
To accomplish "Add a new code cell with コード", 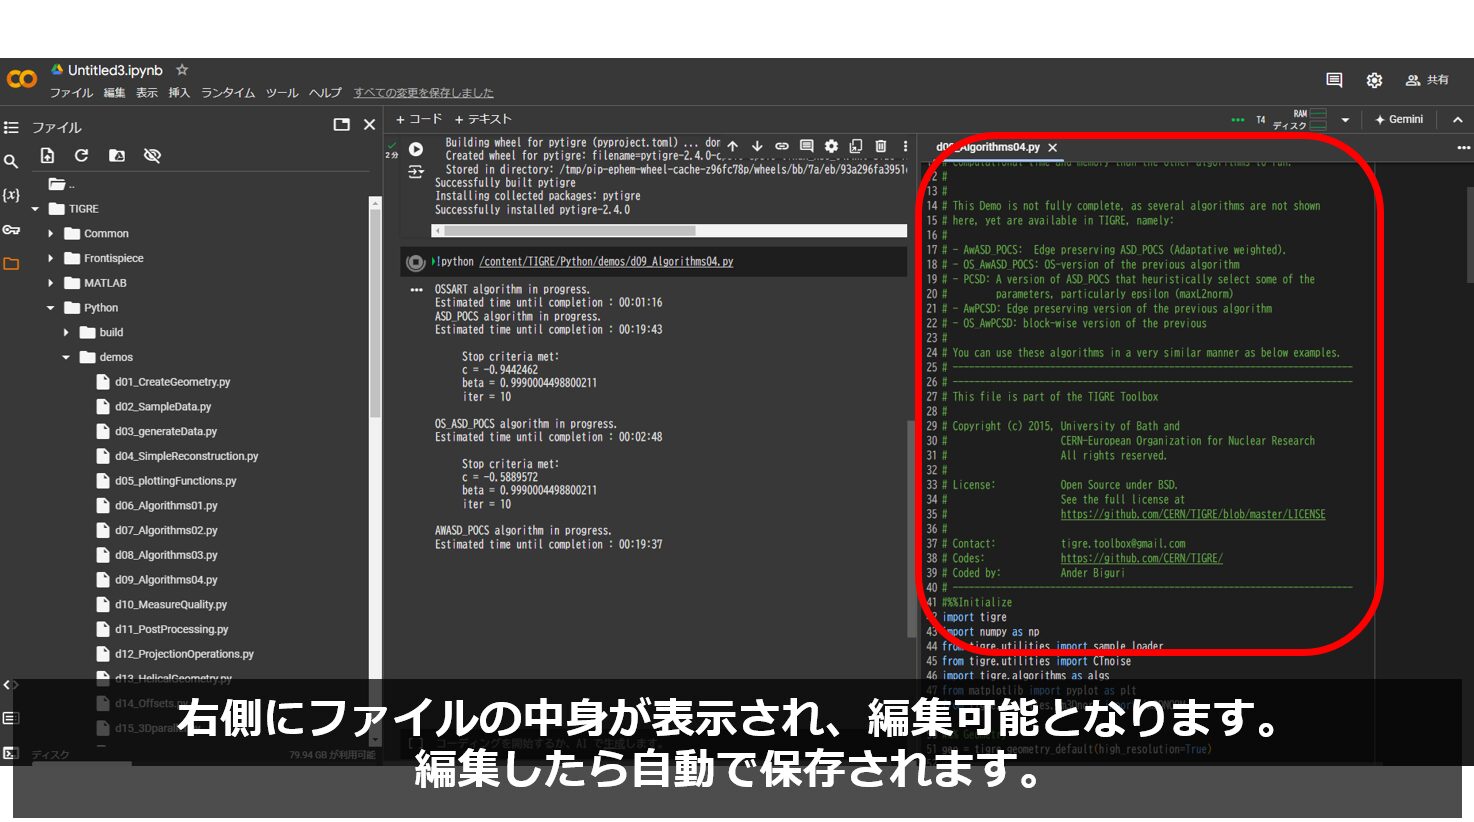I will (419, 118).
